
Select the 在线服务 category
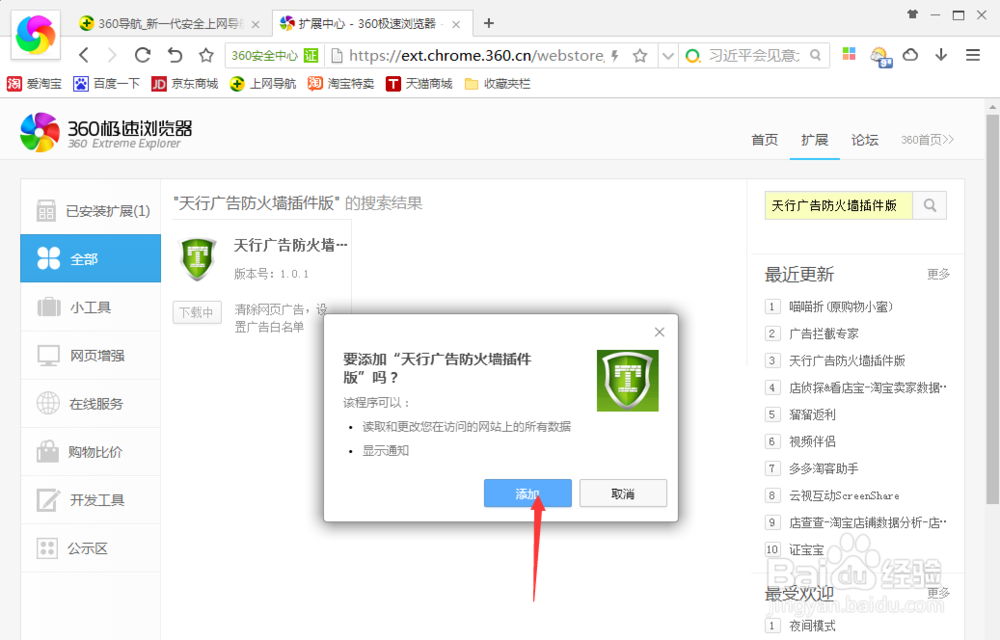[91, 404]
